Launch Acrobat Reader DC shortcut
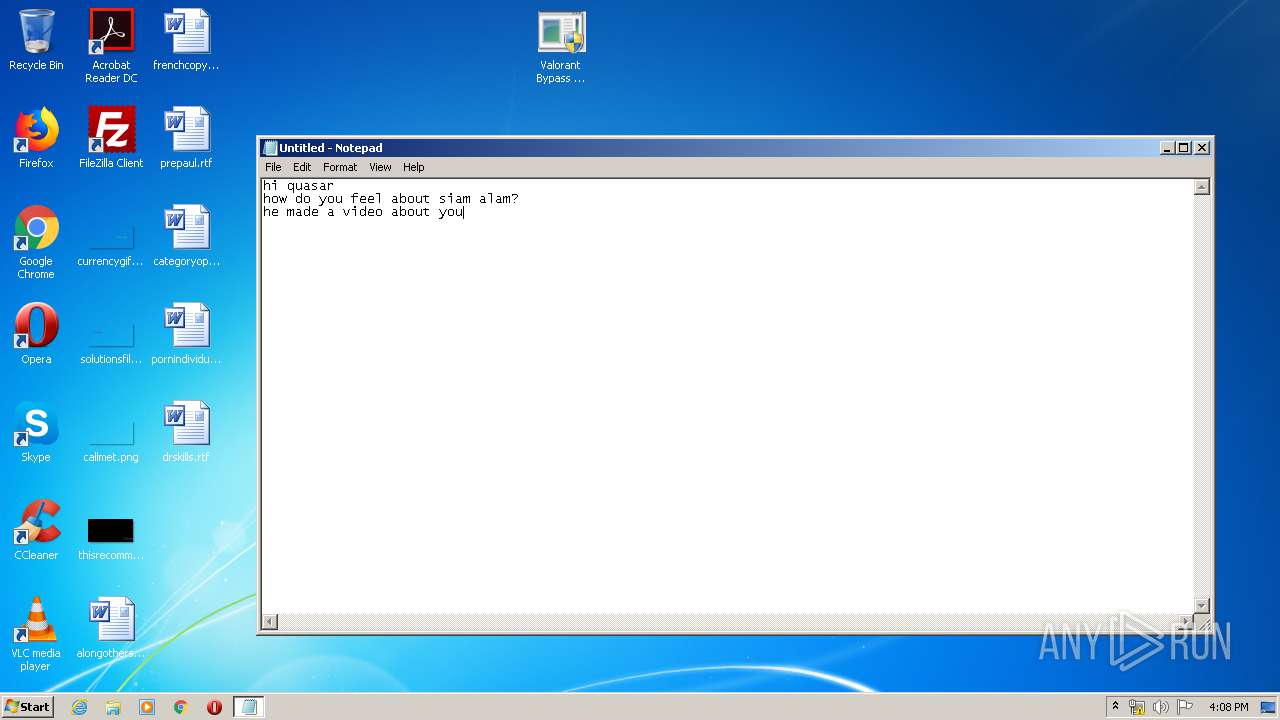1280x720 pixels. (x=111, y=46)
